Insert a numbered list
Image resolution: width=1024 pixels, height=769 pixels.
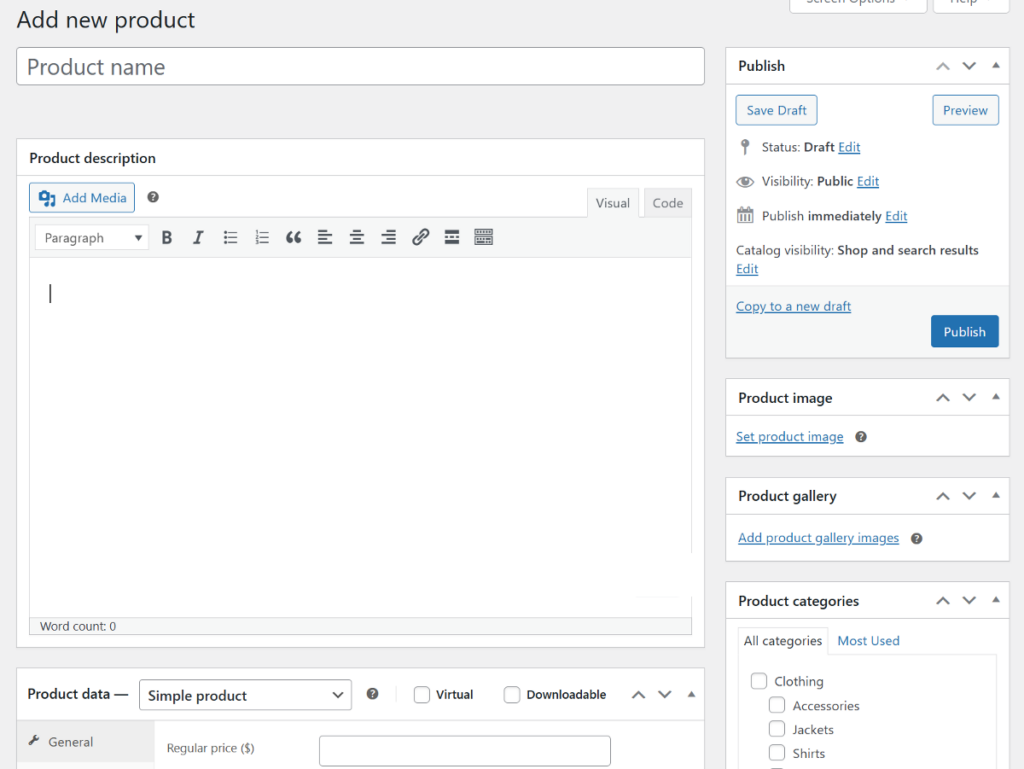coord(262,237)
